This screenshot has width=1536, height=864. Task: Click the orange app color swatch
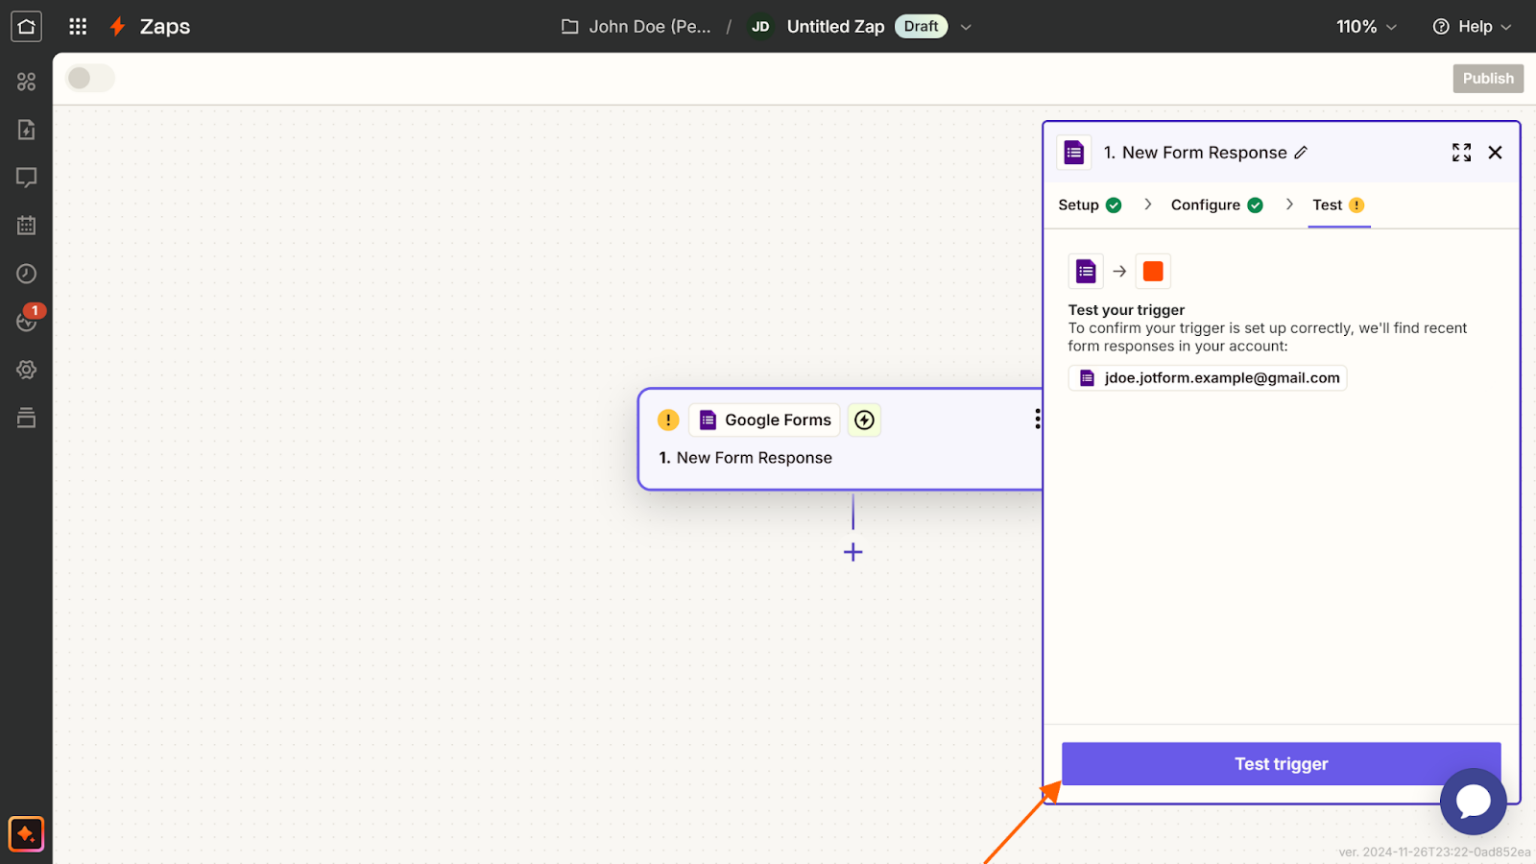pos(1153,271)
